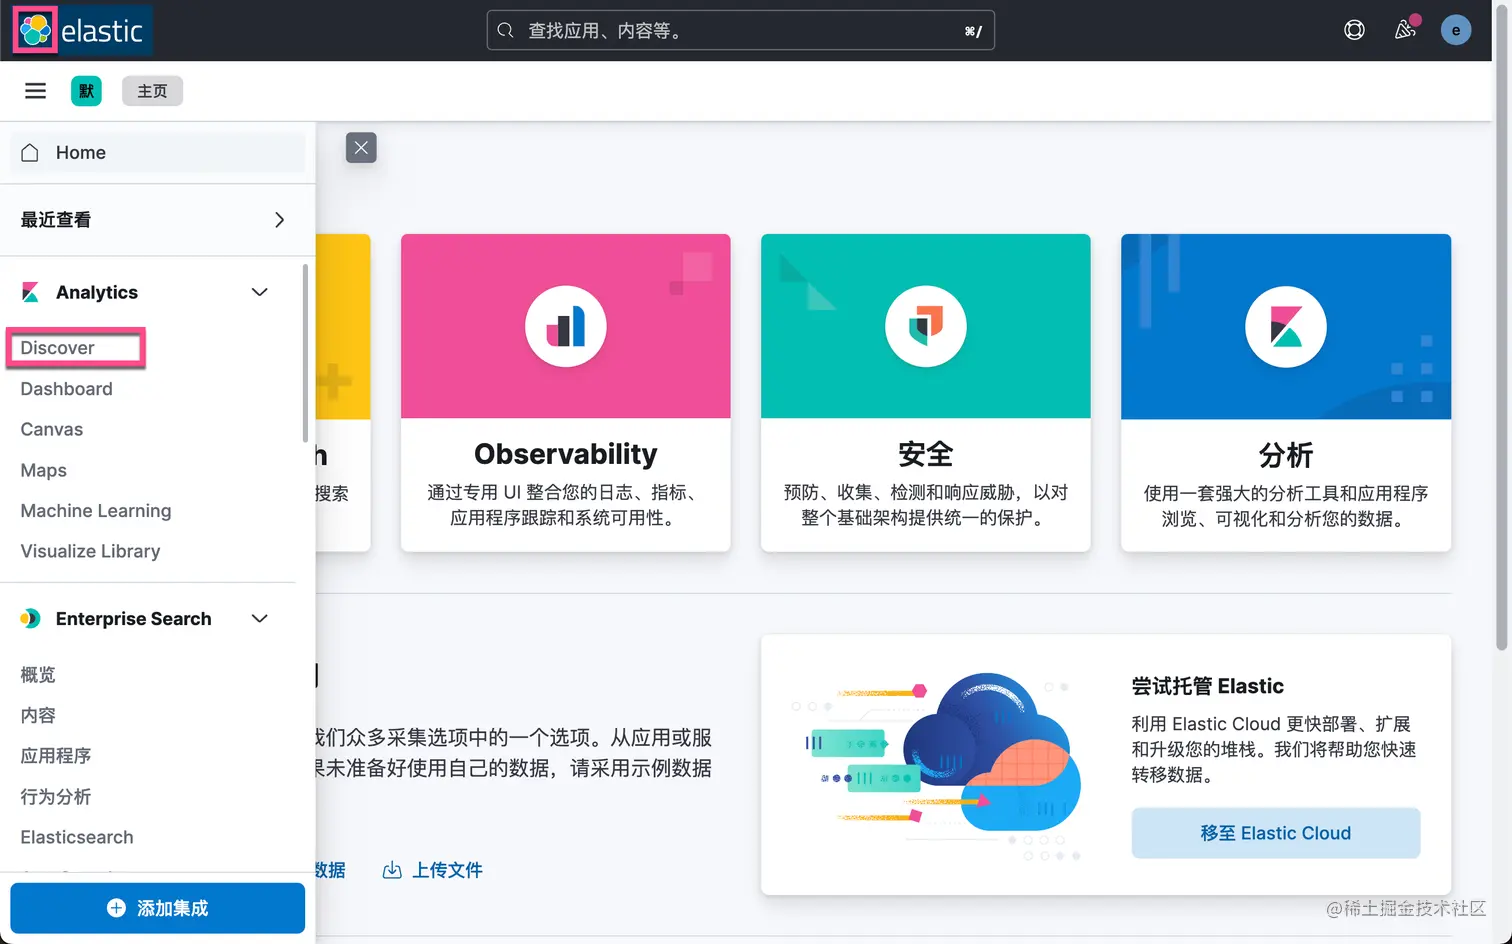Click the 添加集成 button

point(157,908)
